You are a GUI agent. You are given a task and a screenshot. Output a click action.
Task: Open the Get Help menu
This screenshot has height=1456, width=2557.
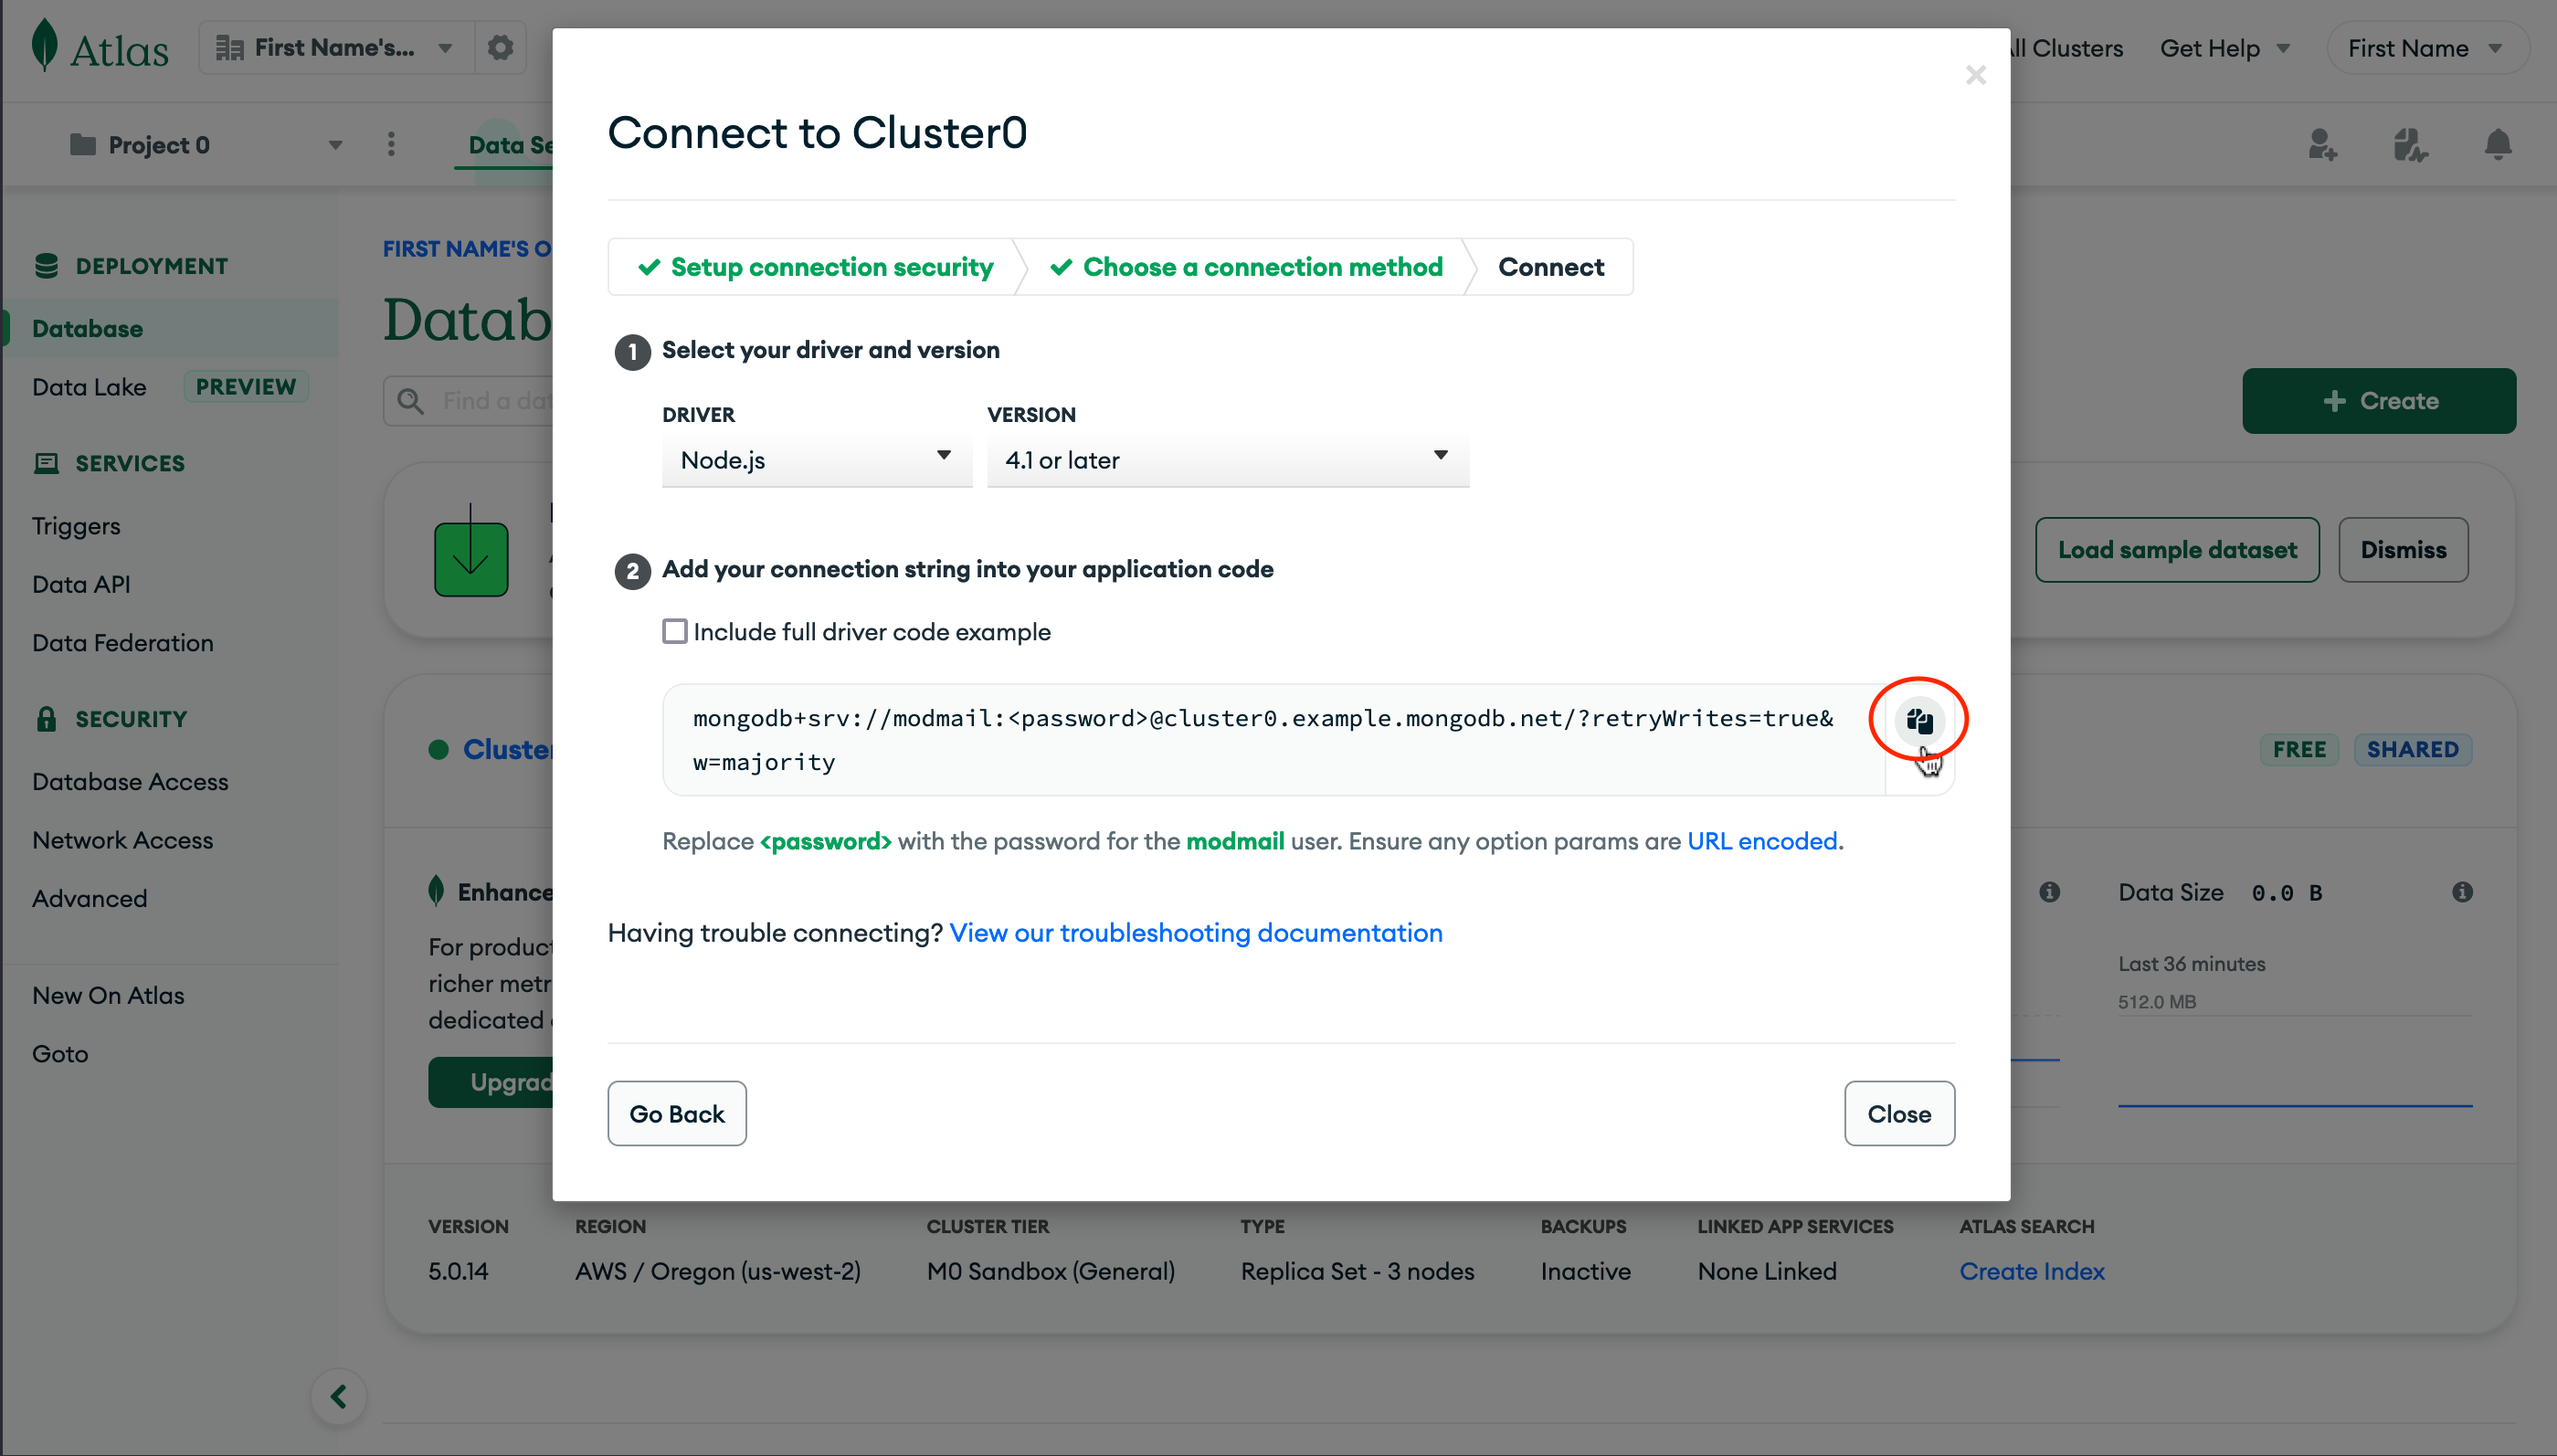[2224, 48]
